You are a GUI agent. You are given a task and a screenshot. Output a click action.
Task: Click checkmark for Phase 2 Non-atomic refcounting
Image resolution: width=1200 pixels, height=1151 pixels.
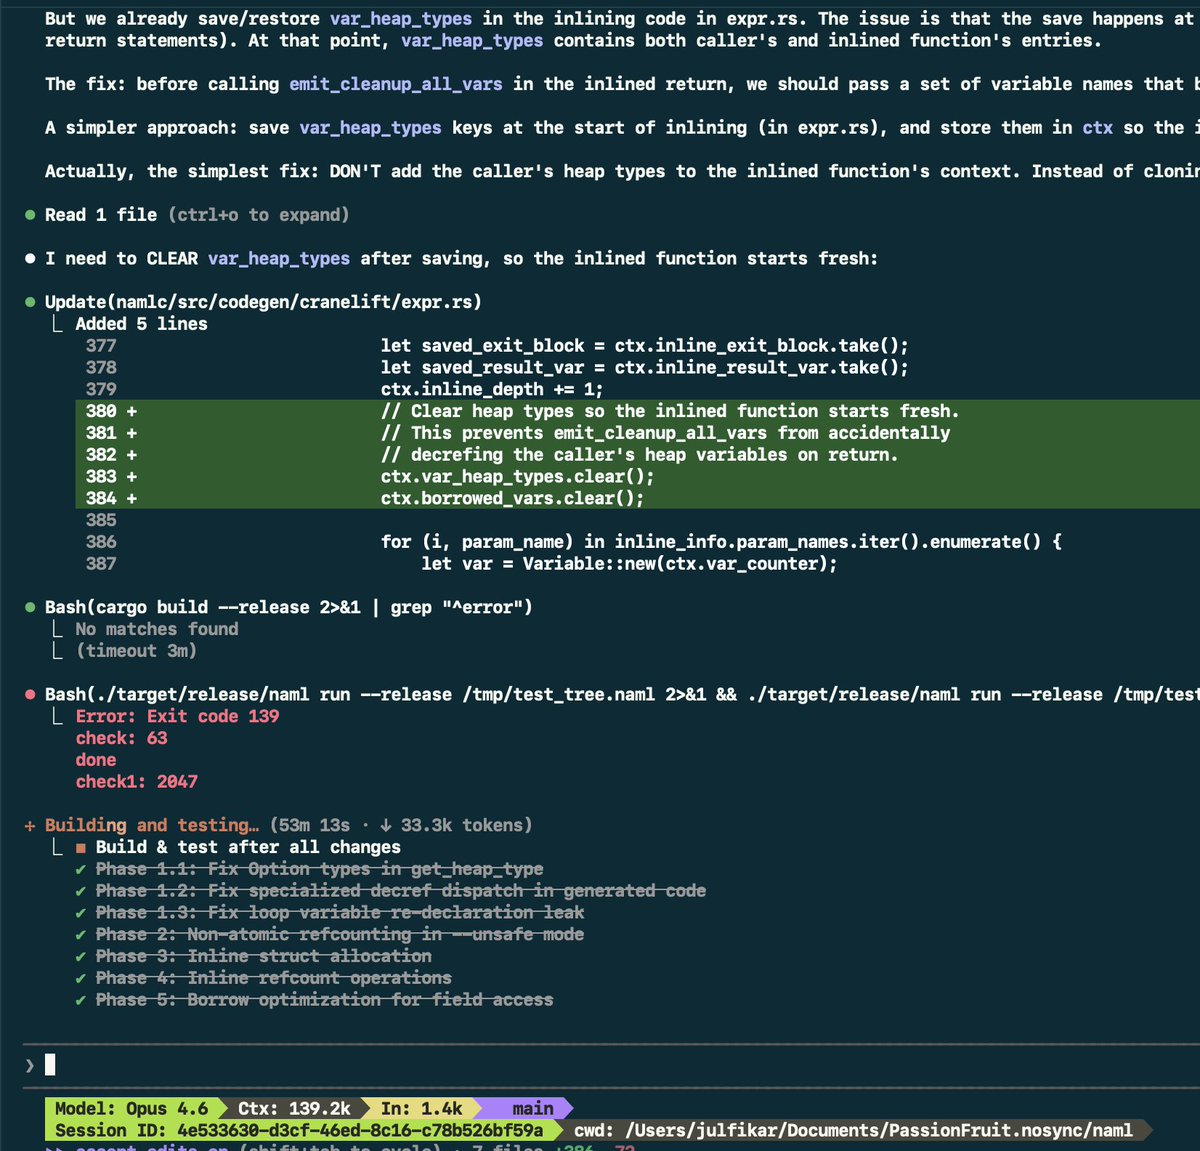tap(80, 935)
